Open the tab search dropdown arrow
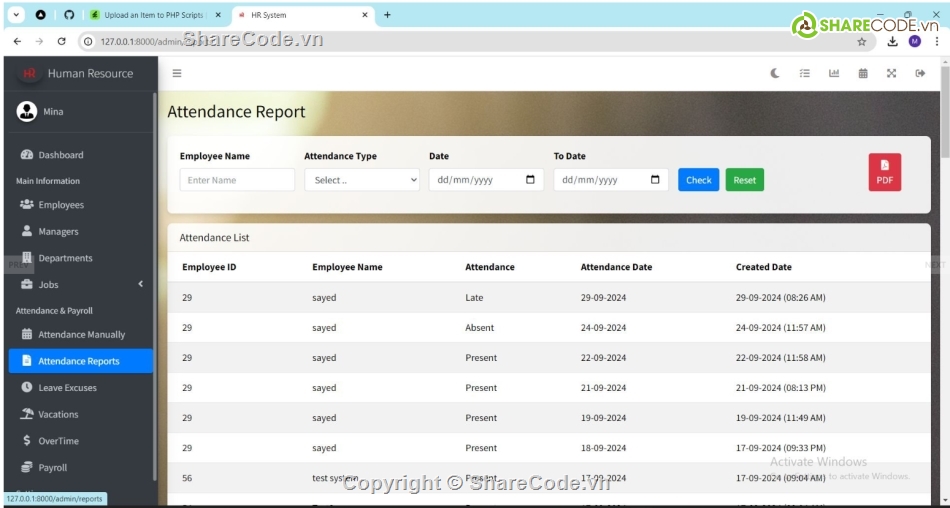Image resolution: width=950 pixels, height=508 pixels. (15, 15)
